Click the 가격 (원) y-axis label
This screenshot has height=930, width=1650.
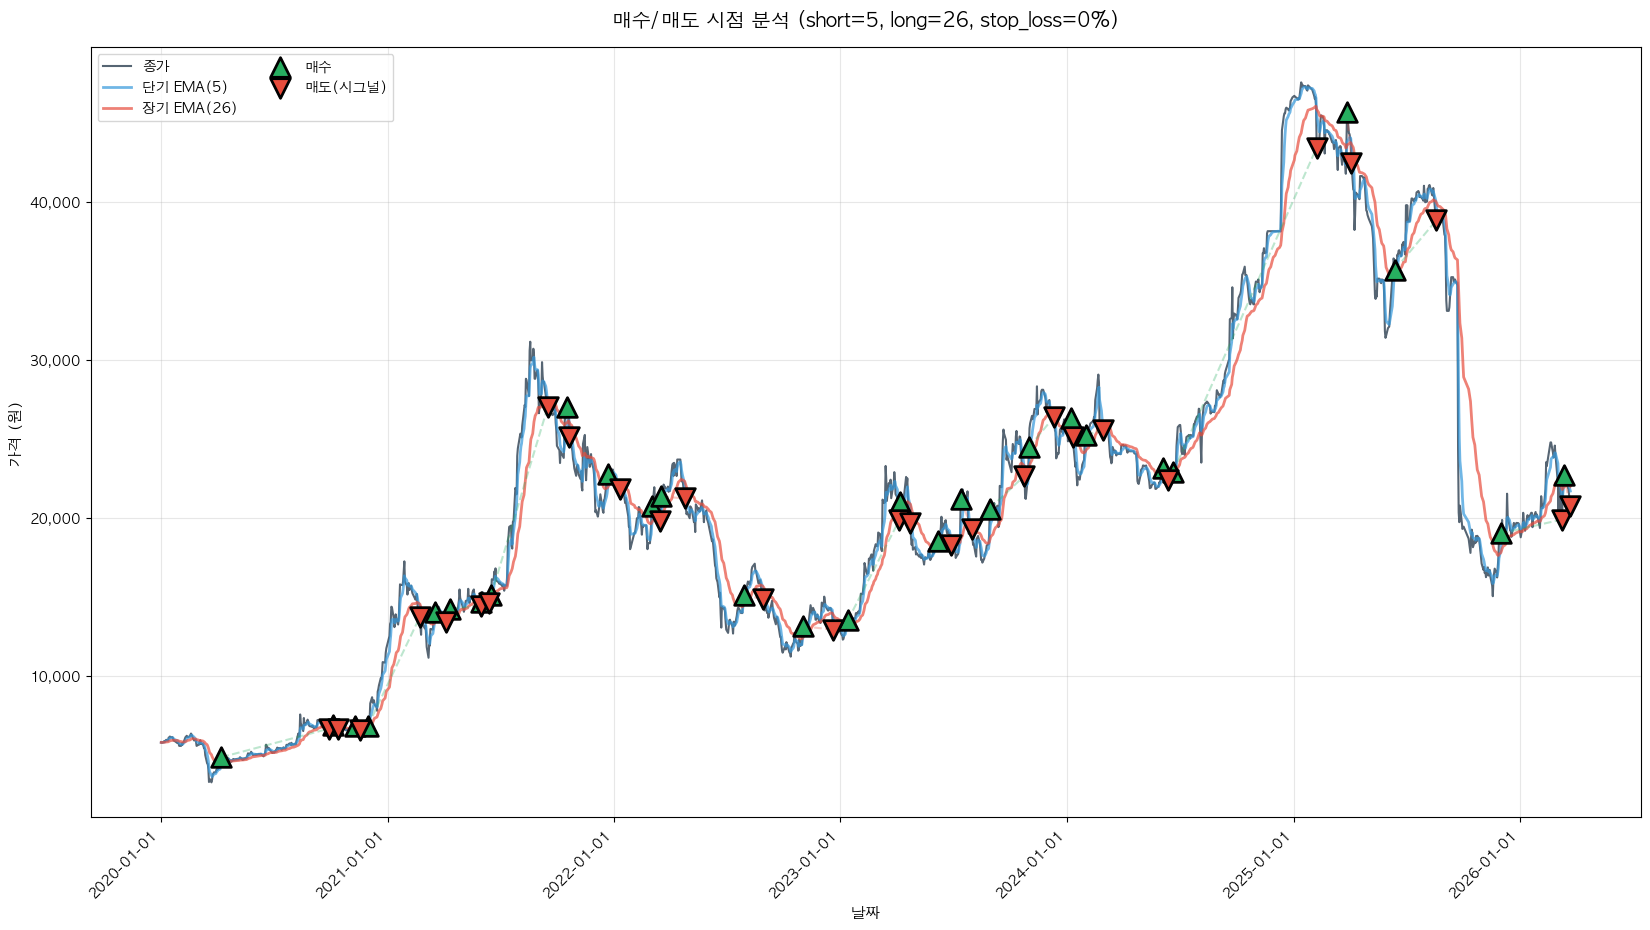(14, 434)
